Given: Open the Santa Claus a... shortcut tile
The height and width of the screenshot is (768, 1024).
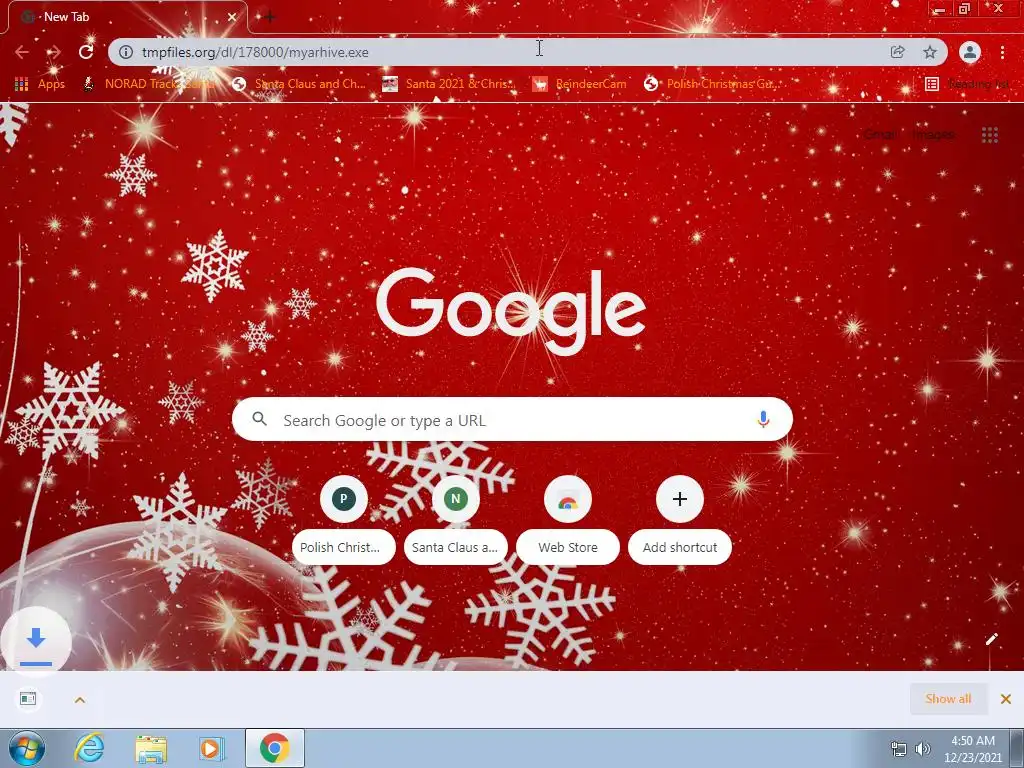Looking at the screenshot, I should (455, 519).
